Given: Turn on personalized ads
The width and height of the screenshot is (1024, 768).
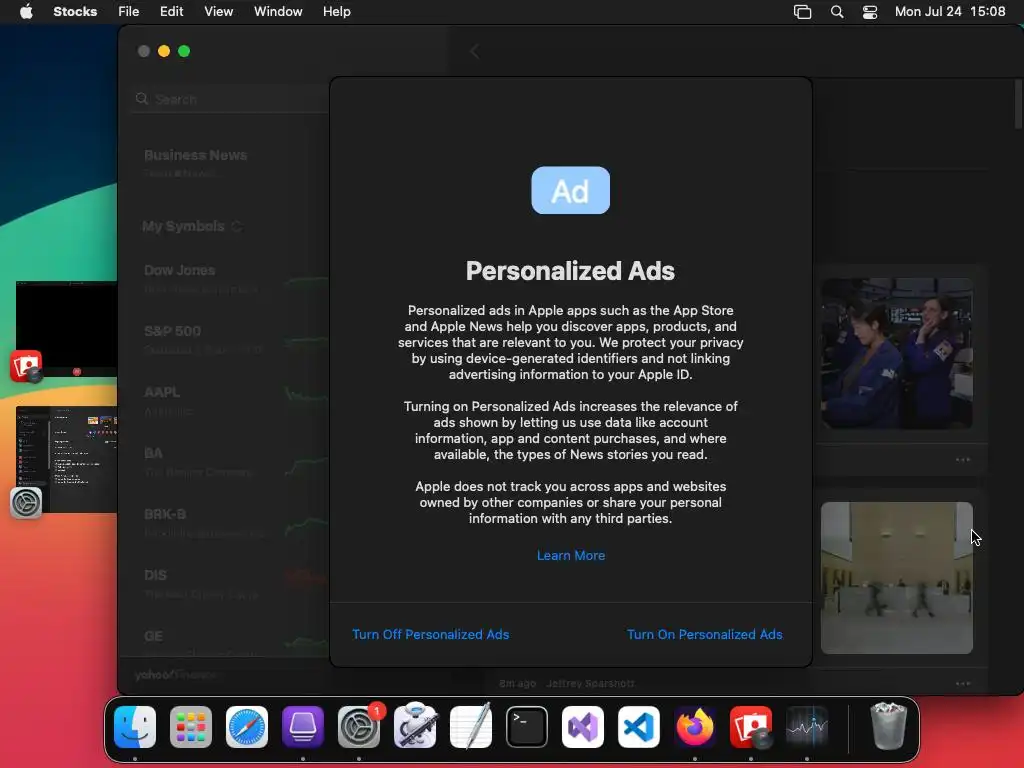Looking at the screenshot, I should pyautogui.click(x=705, y=634).
